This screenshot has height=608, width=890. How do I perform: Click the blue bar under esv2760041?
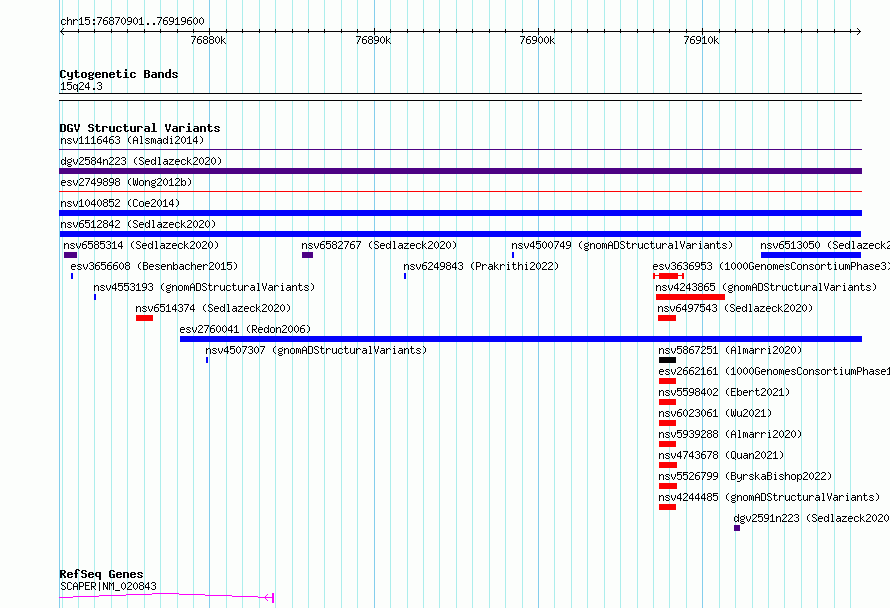(521, 339)
